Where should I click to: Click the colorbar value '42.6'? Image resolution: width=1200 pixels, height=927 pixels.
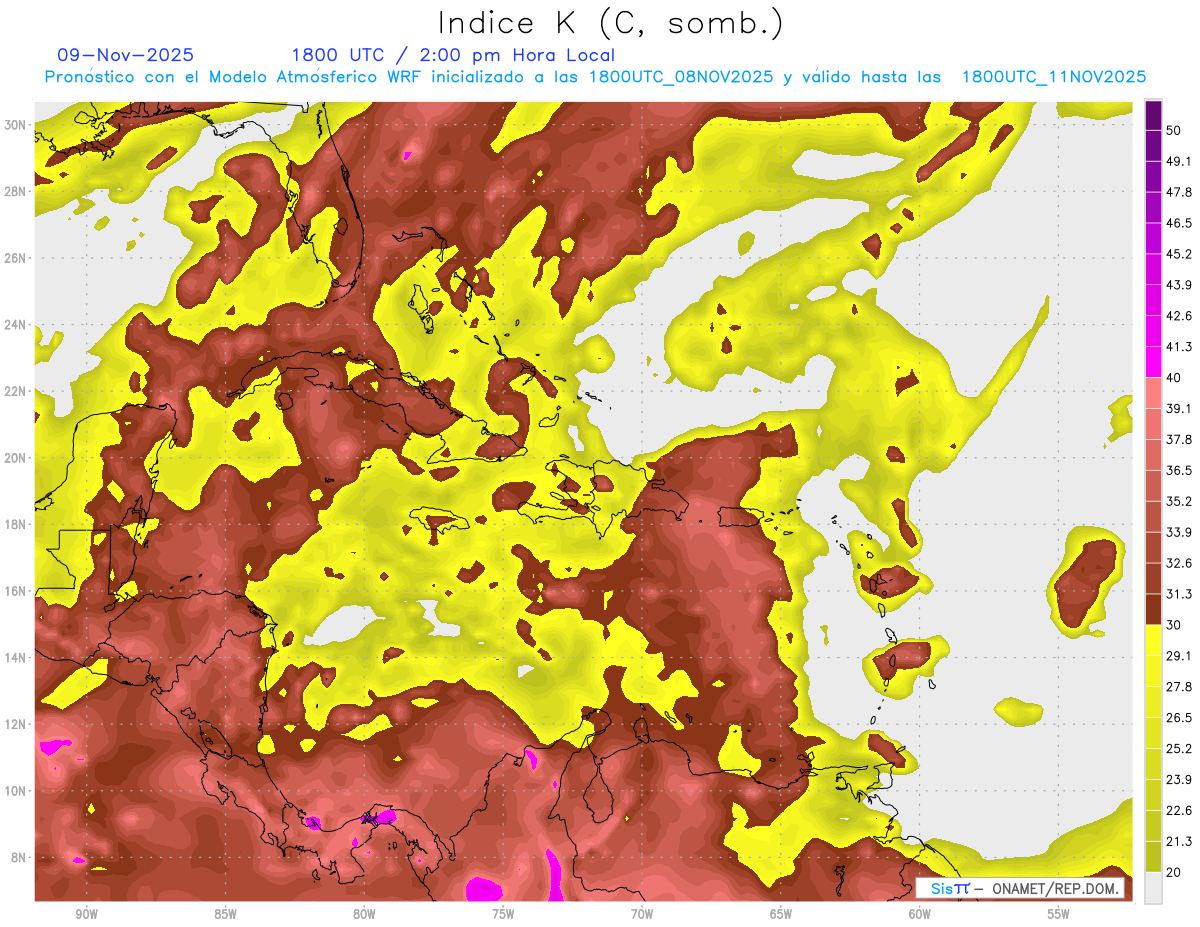pos(1179,316)
